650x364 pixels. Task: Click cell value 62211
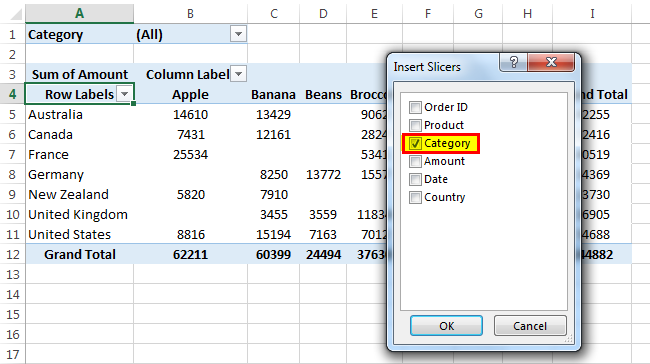tap(190, 254)
